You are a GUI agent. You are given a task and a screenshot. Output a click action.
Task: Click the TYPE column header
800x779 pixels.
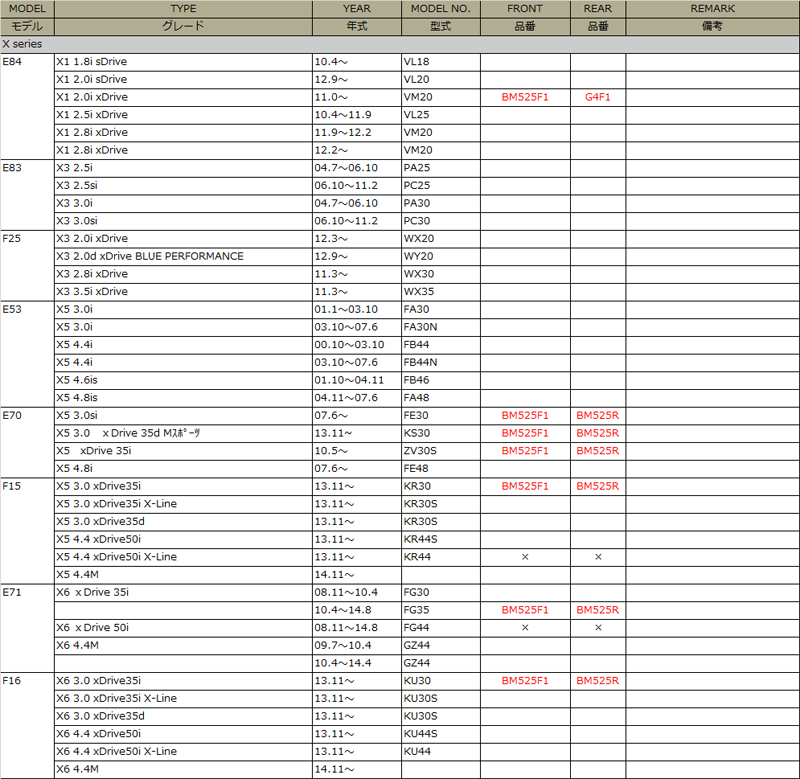(x=183, y=9)
